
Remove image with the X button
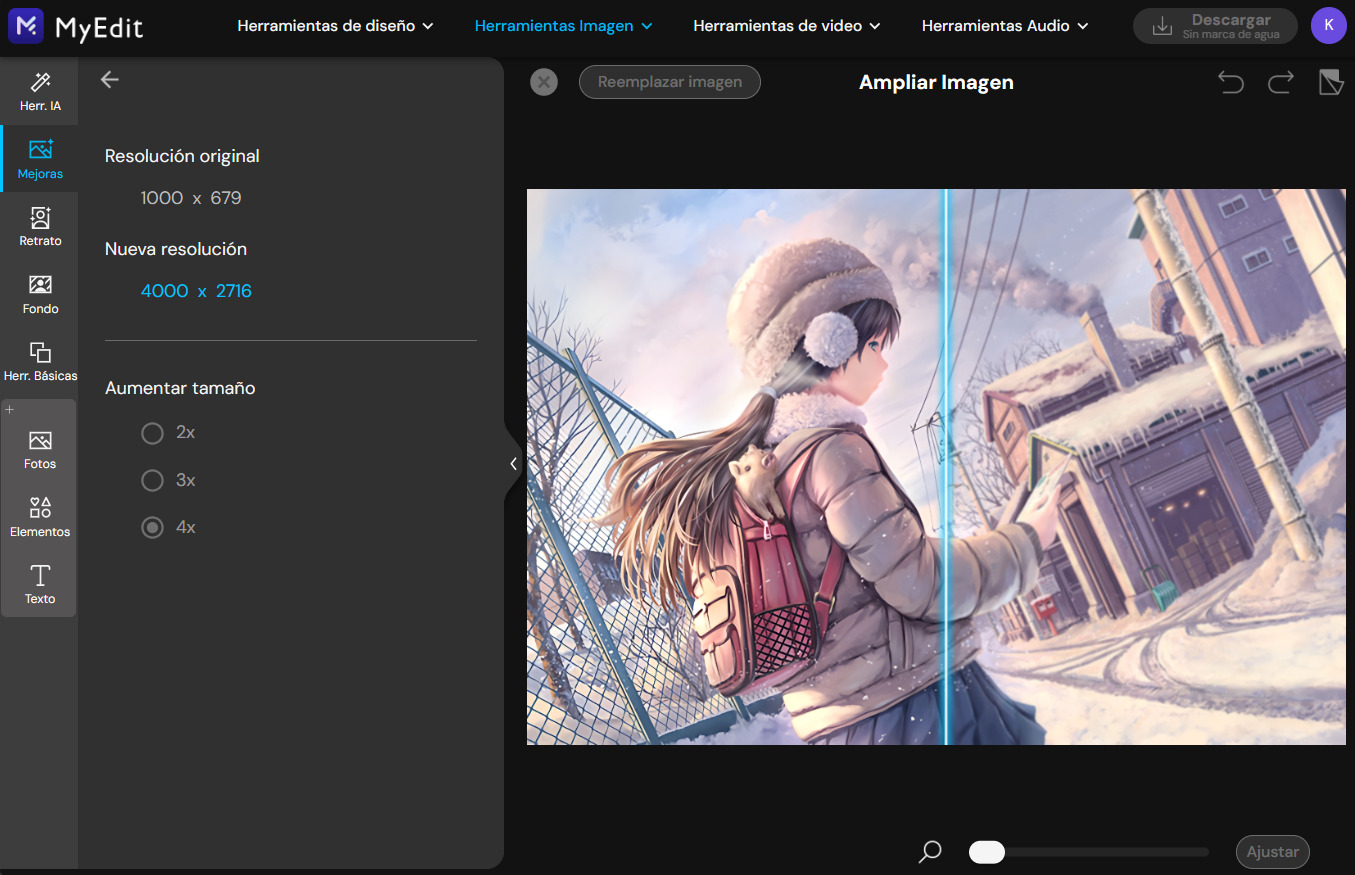tap(544, 82)
